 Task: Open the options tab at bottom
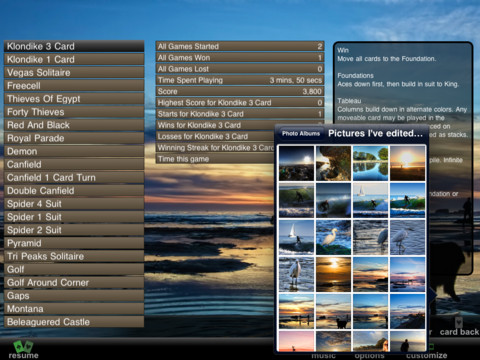pyautogui.click(x=369, y=356)
